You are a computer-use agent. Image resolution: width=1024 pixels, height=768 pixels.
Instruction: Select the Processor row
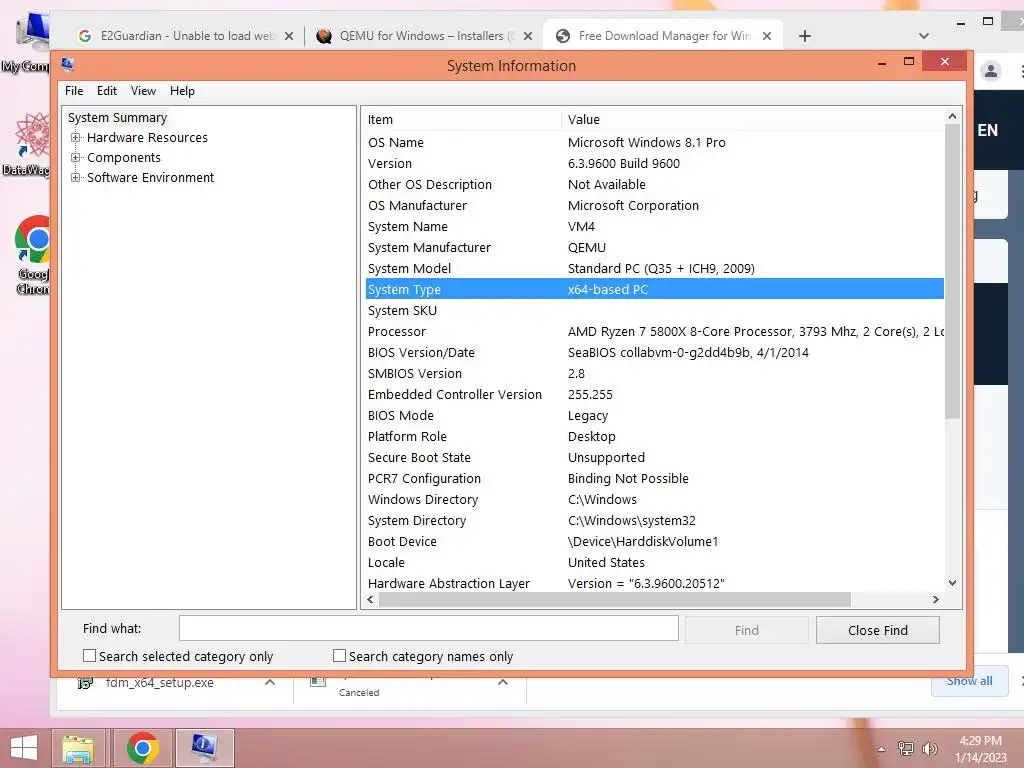(654, 331)
